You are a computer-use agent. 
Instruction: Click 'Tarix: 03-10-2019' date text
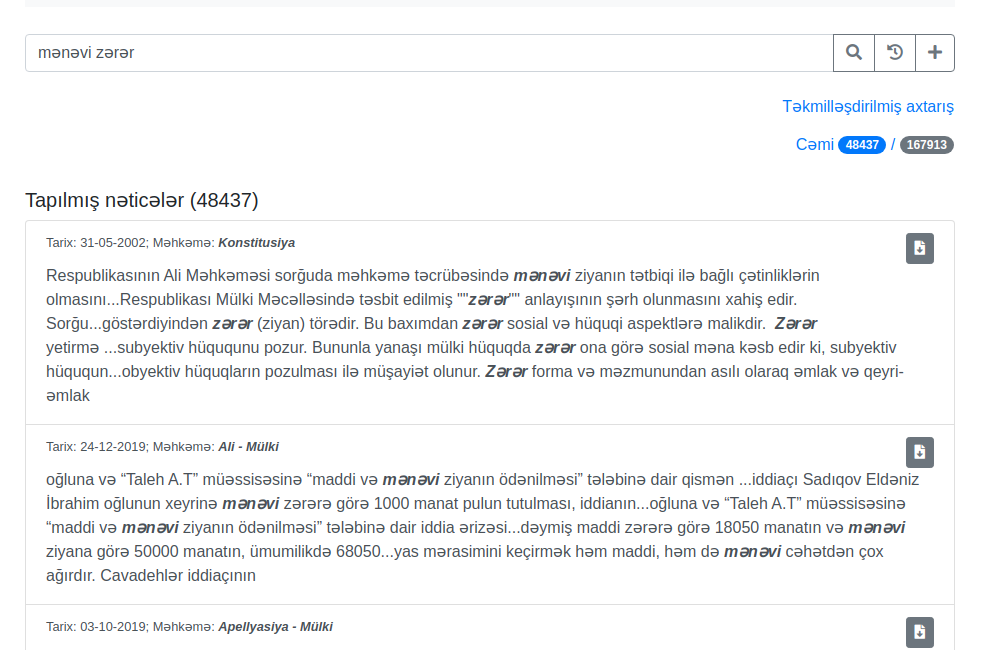pos(96,627)
